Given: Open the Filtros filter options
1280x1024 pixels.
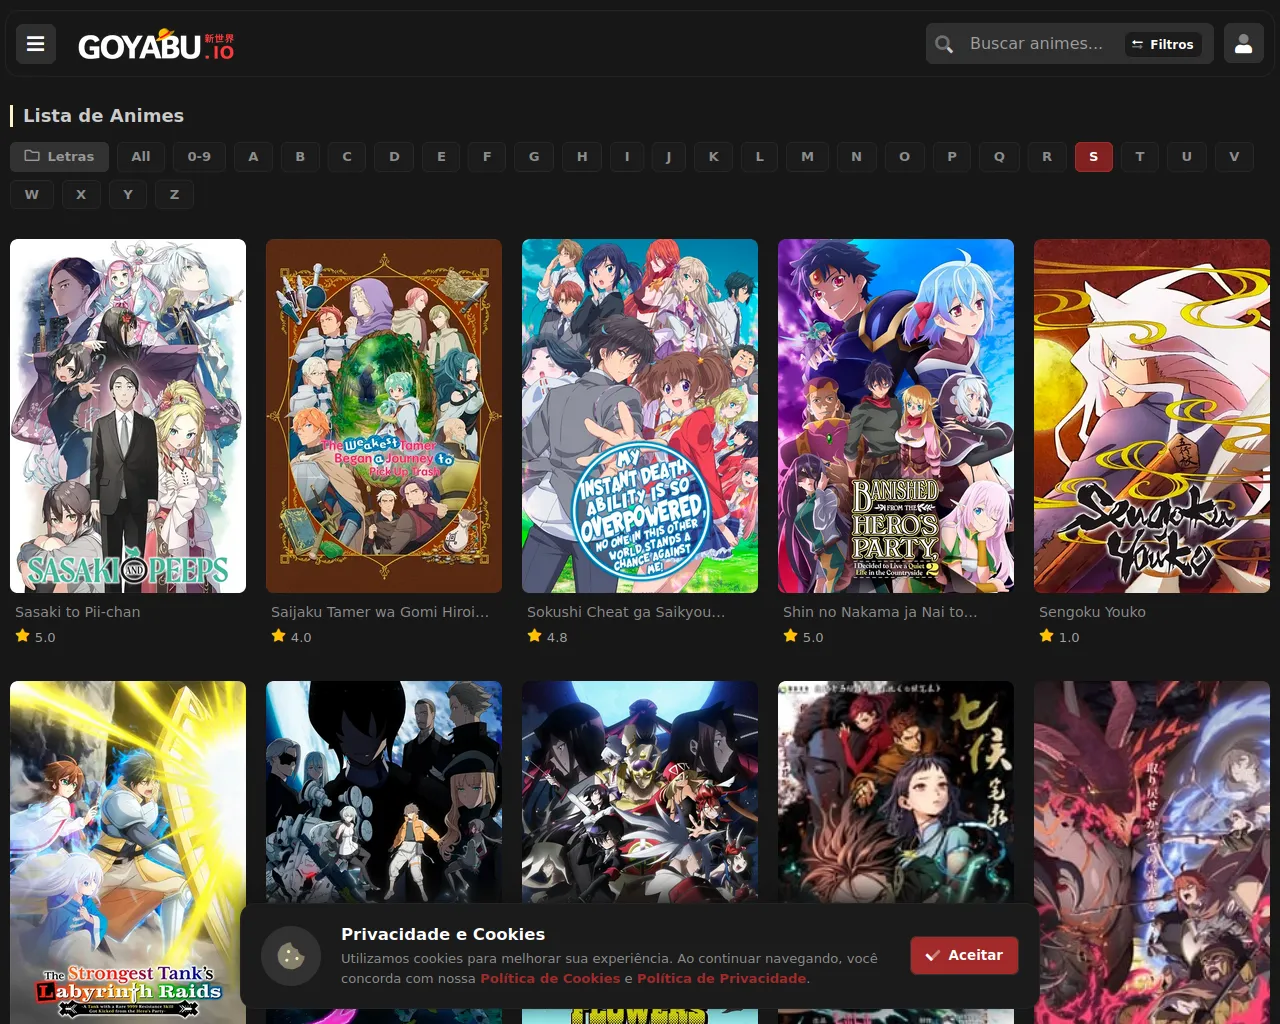Looking at the screenshot, I should pyautogui.click(x=1163, y=44).
